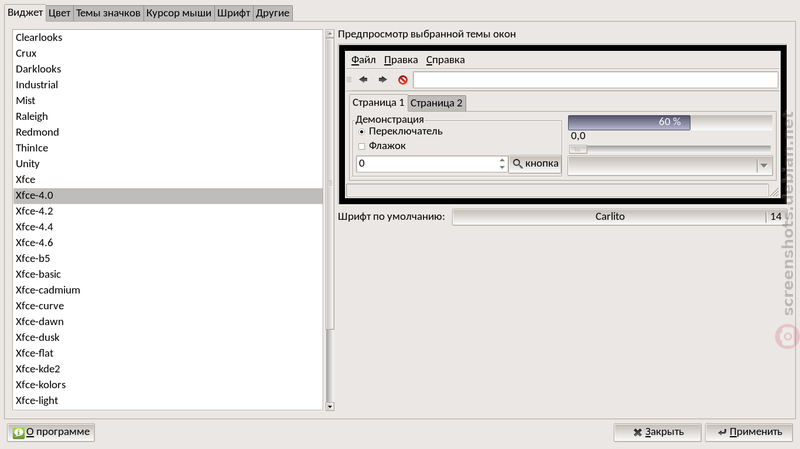Screen dimensions: 800x449
Task: Pick the Xfce-kde2 theme
Action: pyautogui.click(x=168, y=369)
